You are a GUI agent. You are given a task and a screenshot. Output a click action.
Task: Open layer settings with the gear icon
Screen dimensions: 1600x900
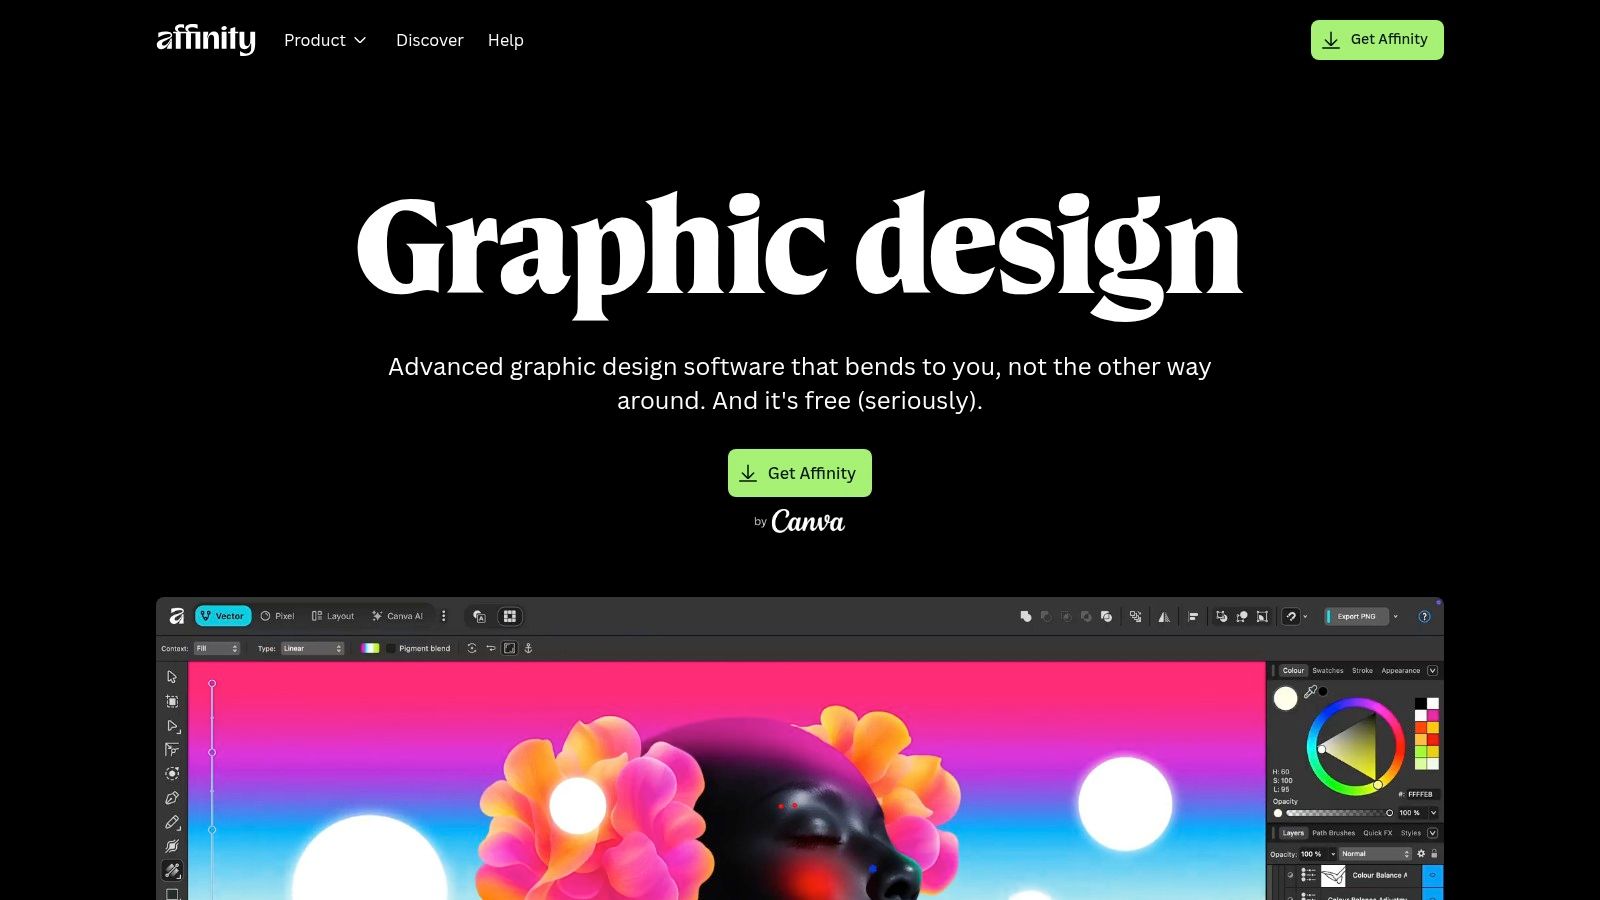click(x=1421, y=854)
